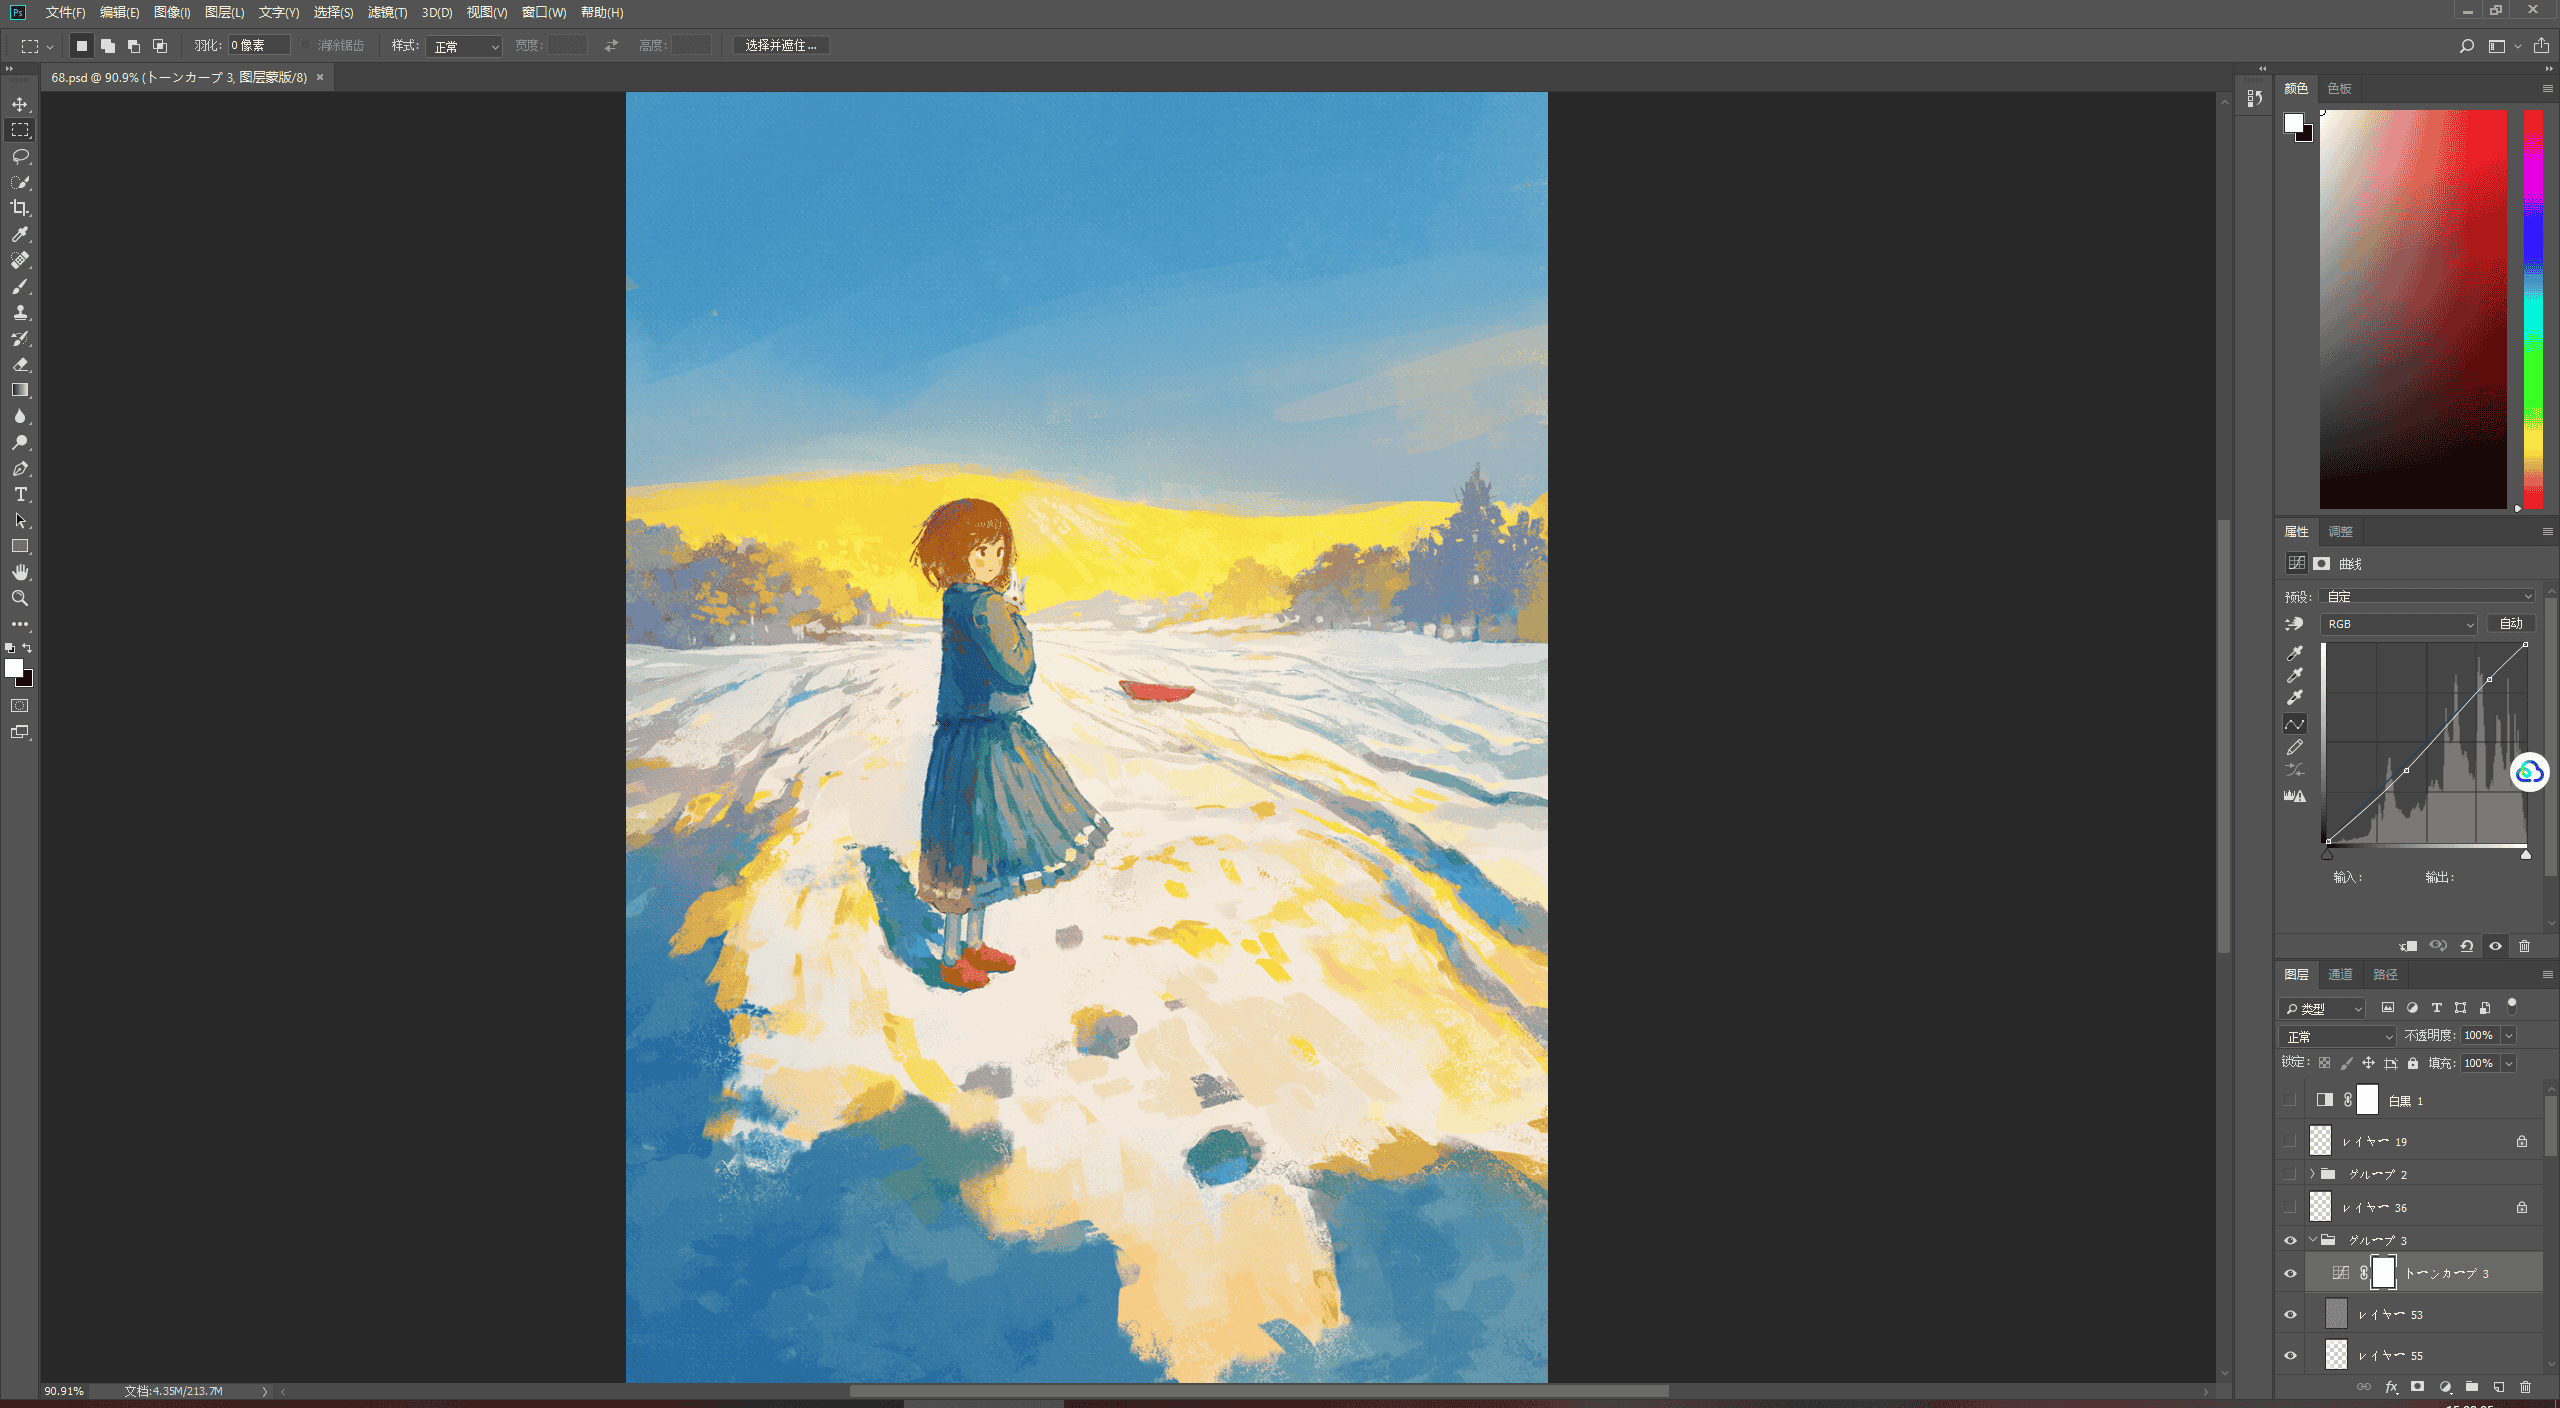Hide the レイヤー 53 layer
Viewport: 2560px width, 1408px height.
coord(2290,1314)
